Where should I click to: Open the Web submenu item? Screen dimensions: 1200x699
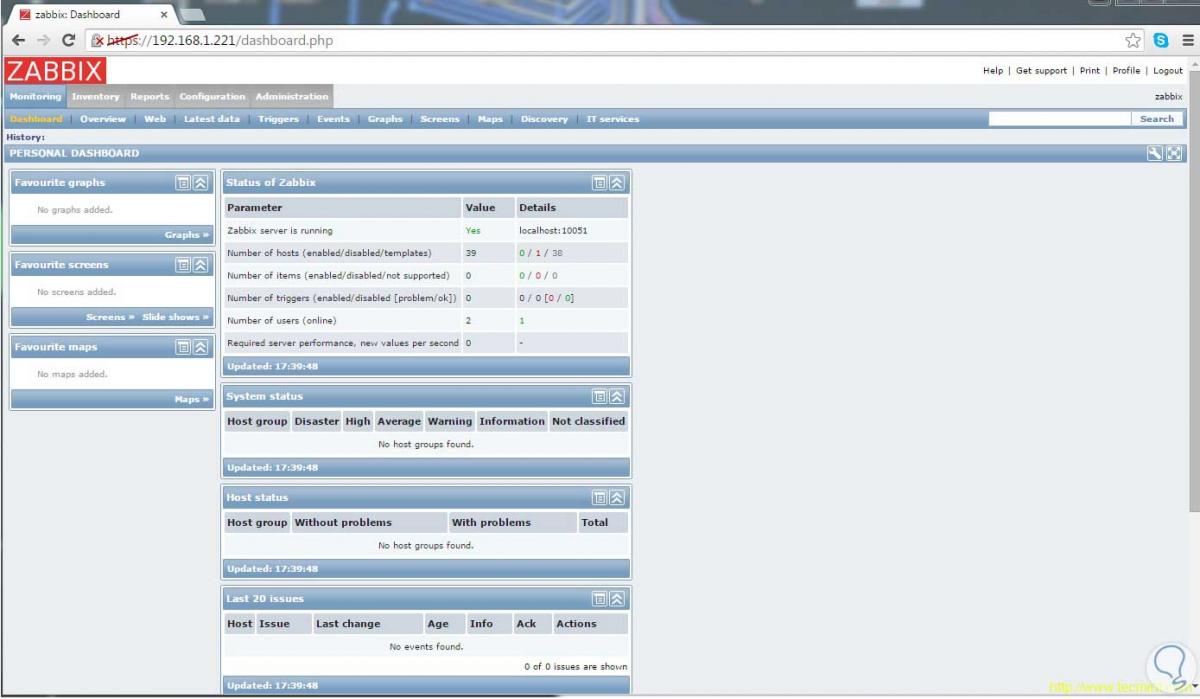pyautogui.click(x=155, y=119)
